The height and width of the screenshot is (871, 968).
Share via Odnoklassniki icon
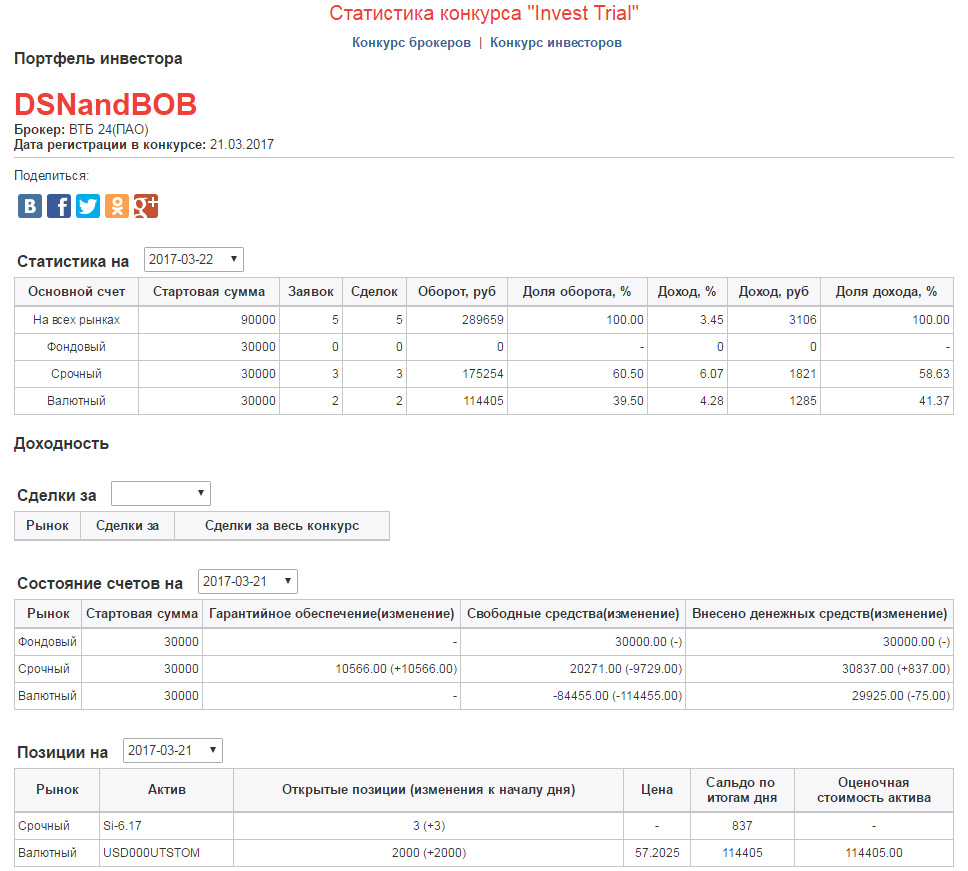tap(117, 206)
